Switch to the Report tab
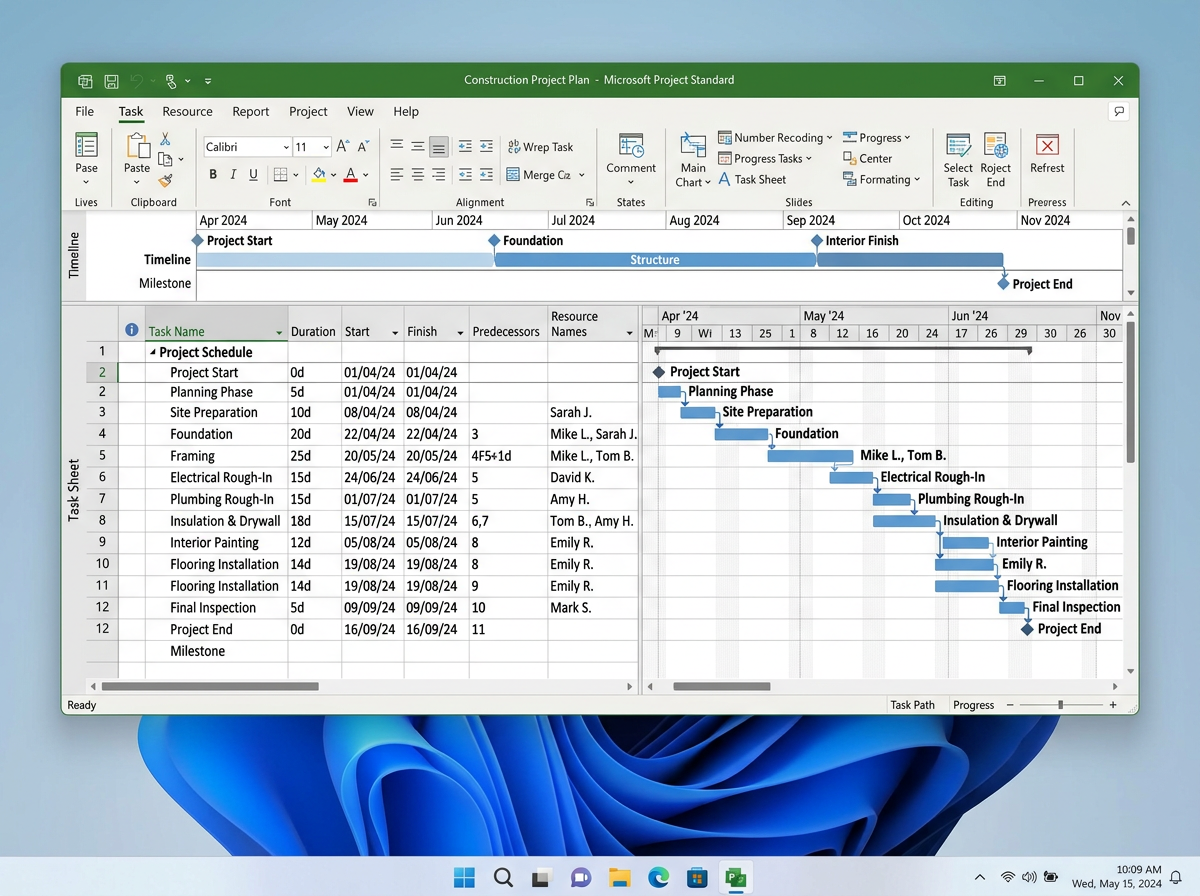Screen dimensions: 1200x896 tap(251, 112)
